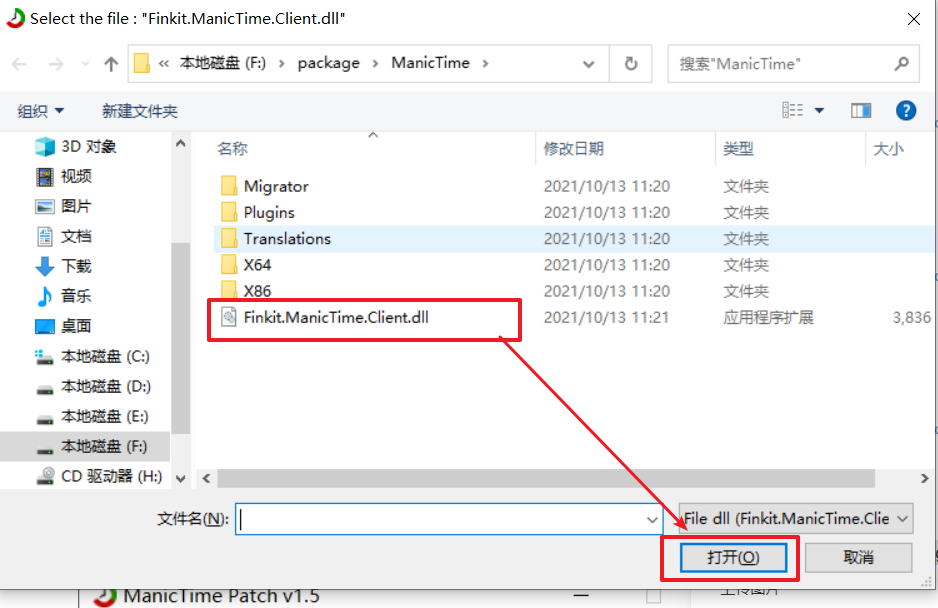Viewport: 938px width, 608px height.
Task: Select 文档 in navigation pane
Action: pyautogui.click(x=63, y=236)
